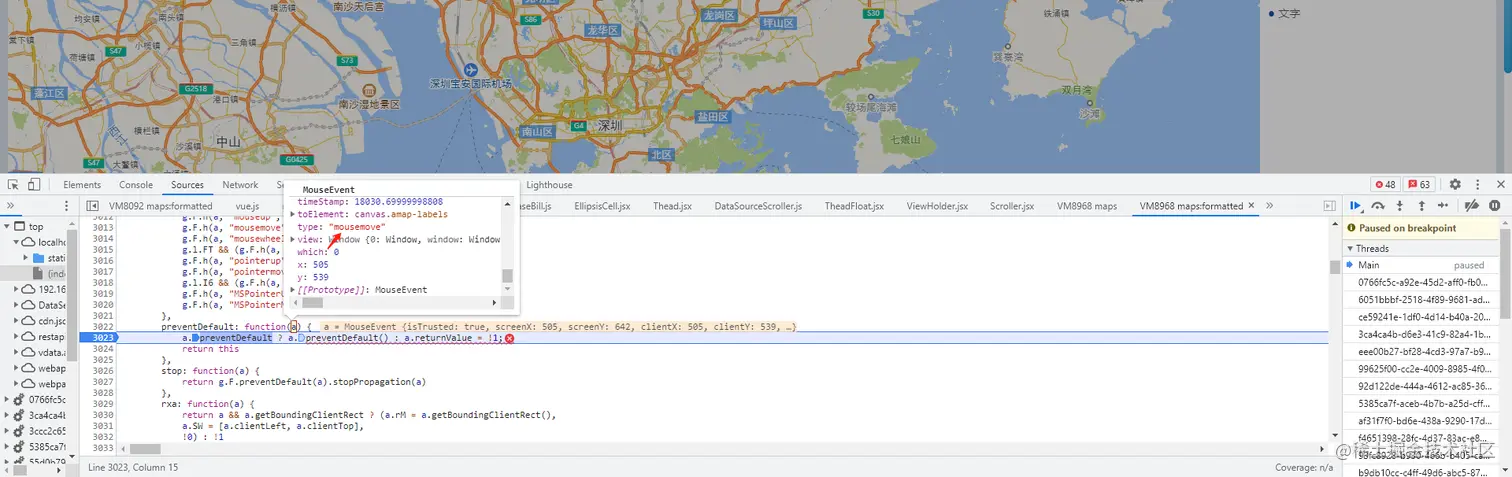Expand toElement property in MouseEvent popup
1512x477 pixels.
(293, 214)
